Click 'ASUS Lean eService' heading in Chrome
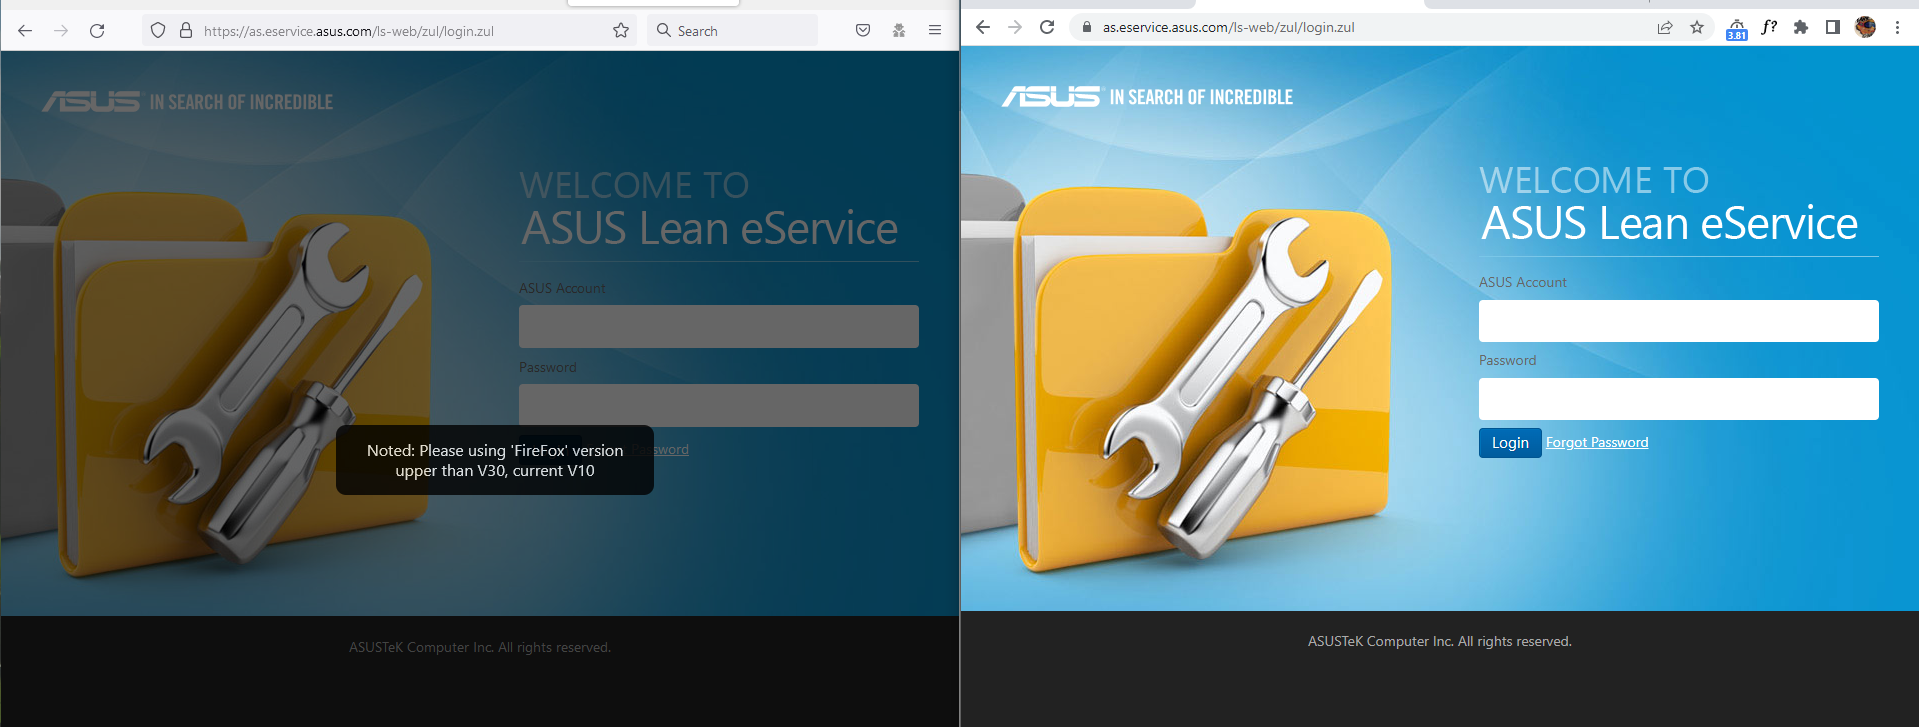 [1669, 223]
